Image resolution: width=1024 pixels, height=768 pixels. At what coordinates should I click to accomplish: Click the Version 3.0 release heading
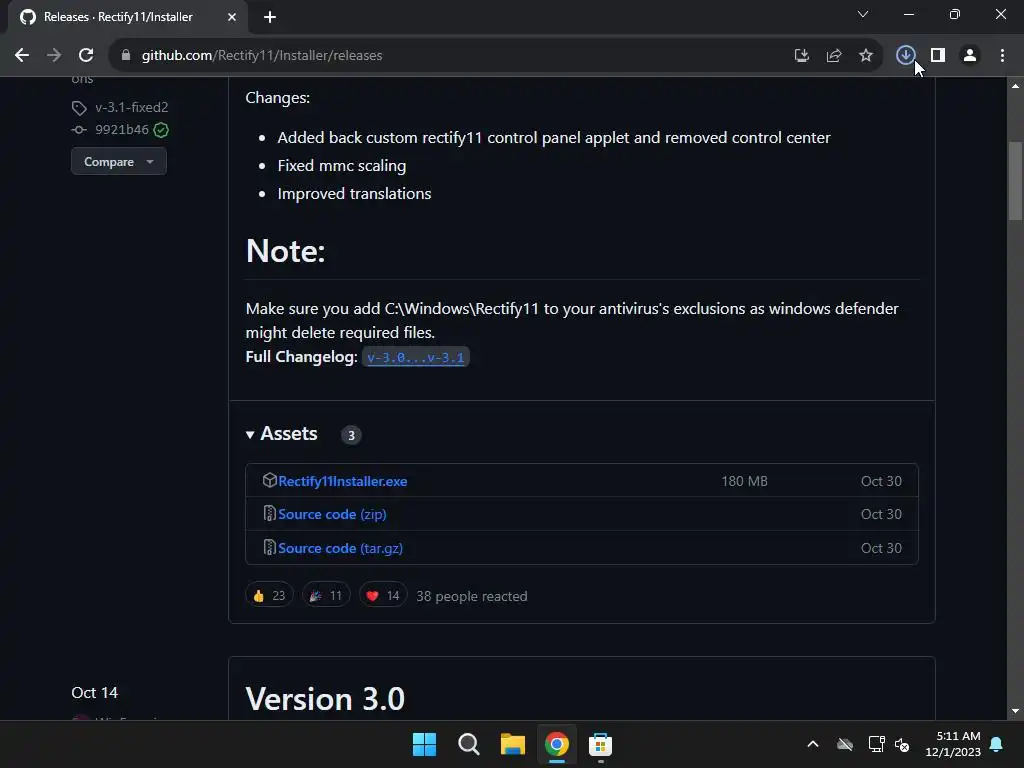325,699
